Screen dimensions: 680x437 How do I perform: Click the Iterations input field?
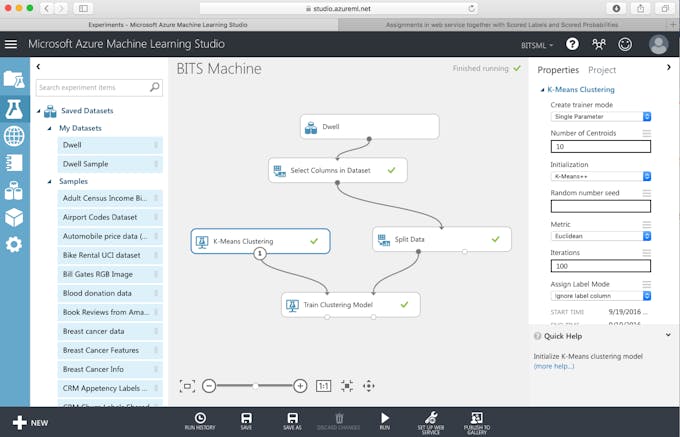point(601,266)
